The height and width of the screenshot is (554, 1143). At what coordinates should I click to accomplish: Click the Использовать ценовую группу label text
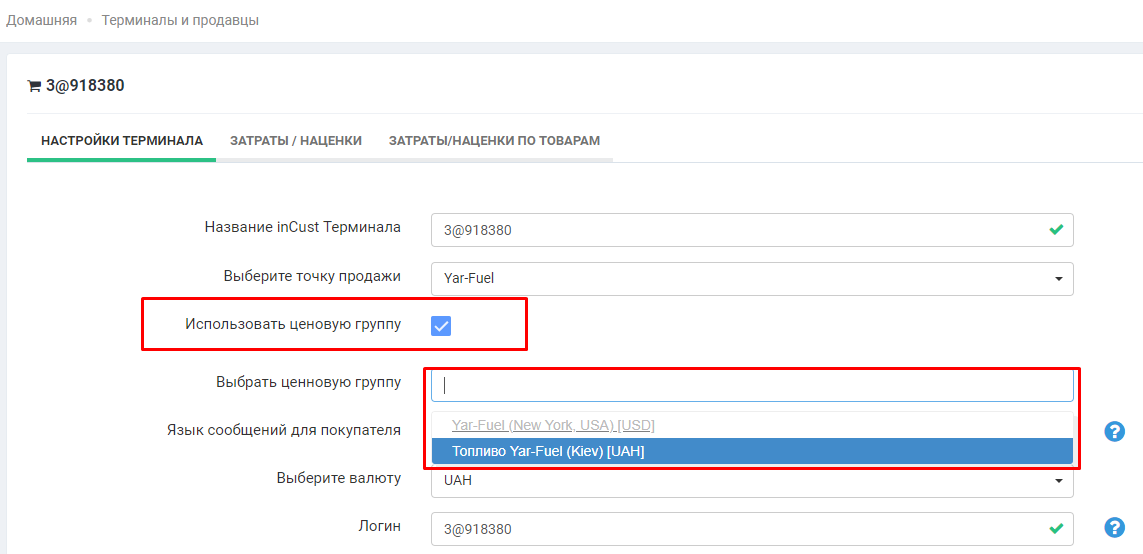pyautogui.click(x=293, y=324)
